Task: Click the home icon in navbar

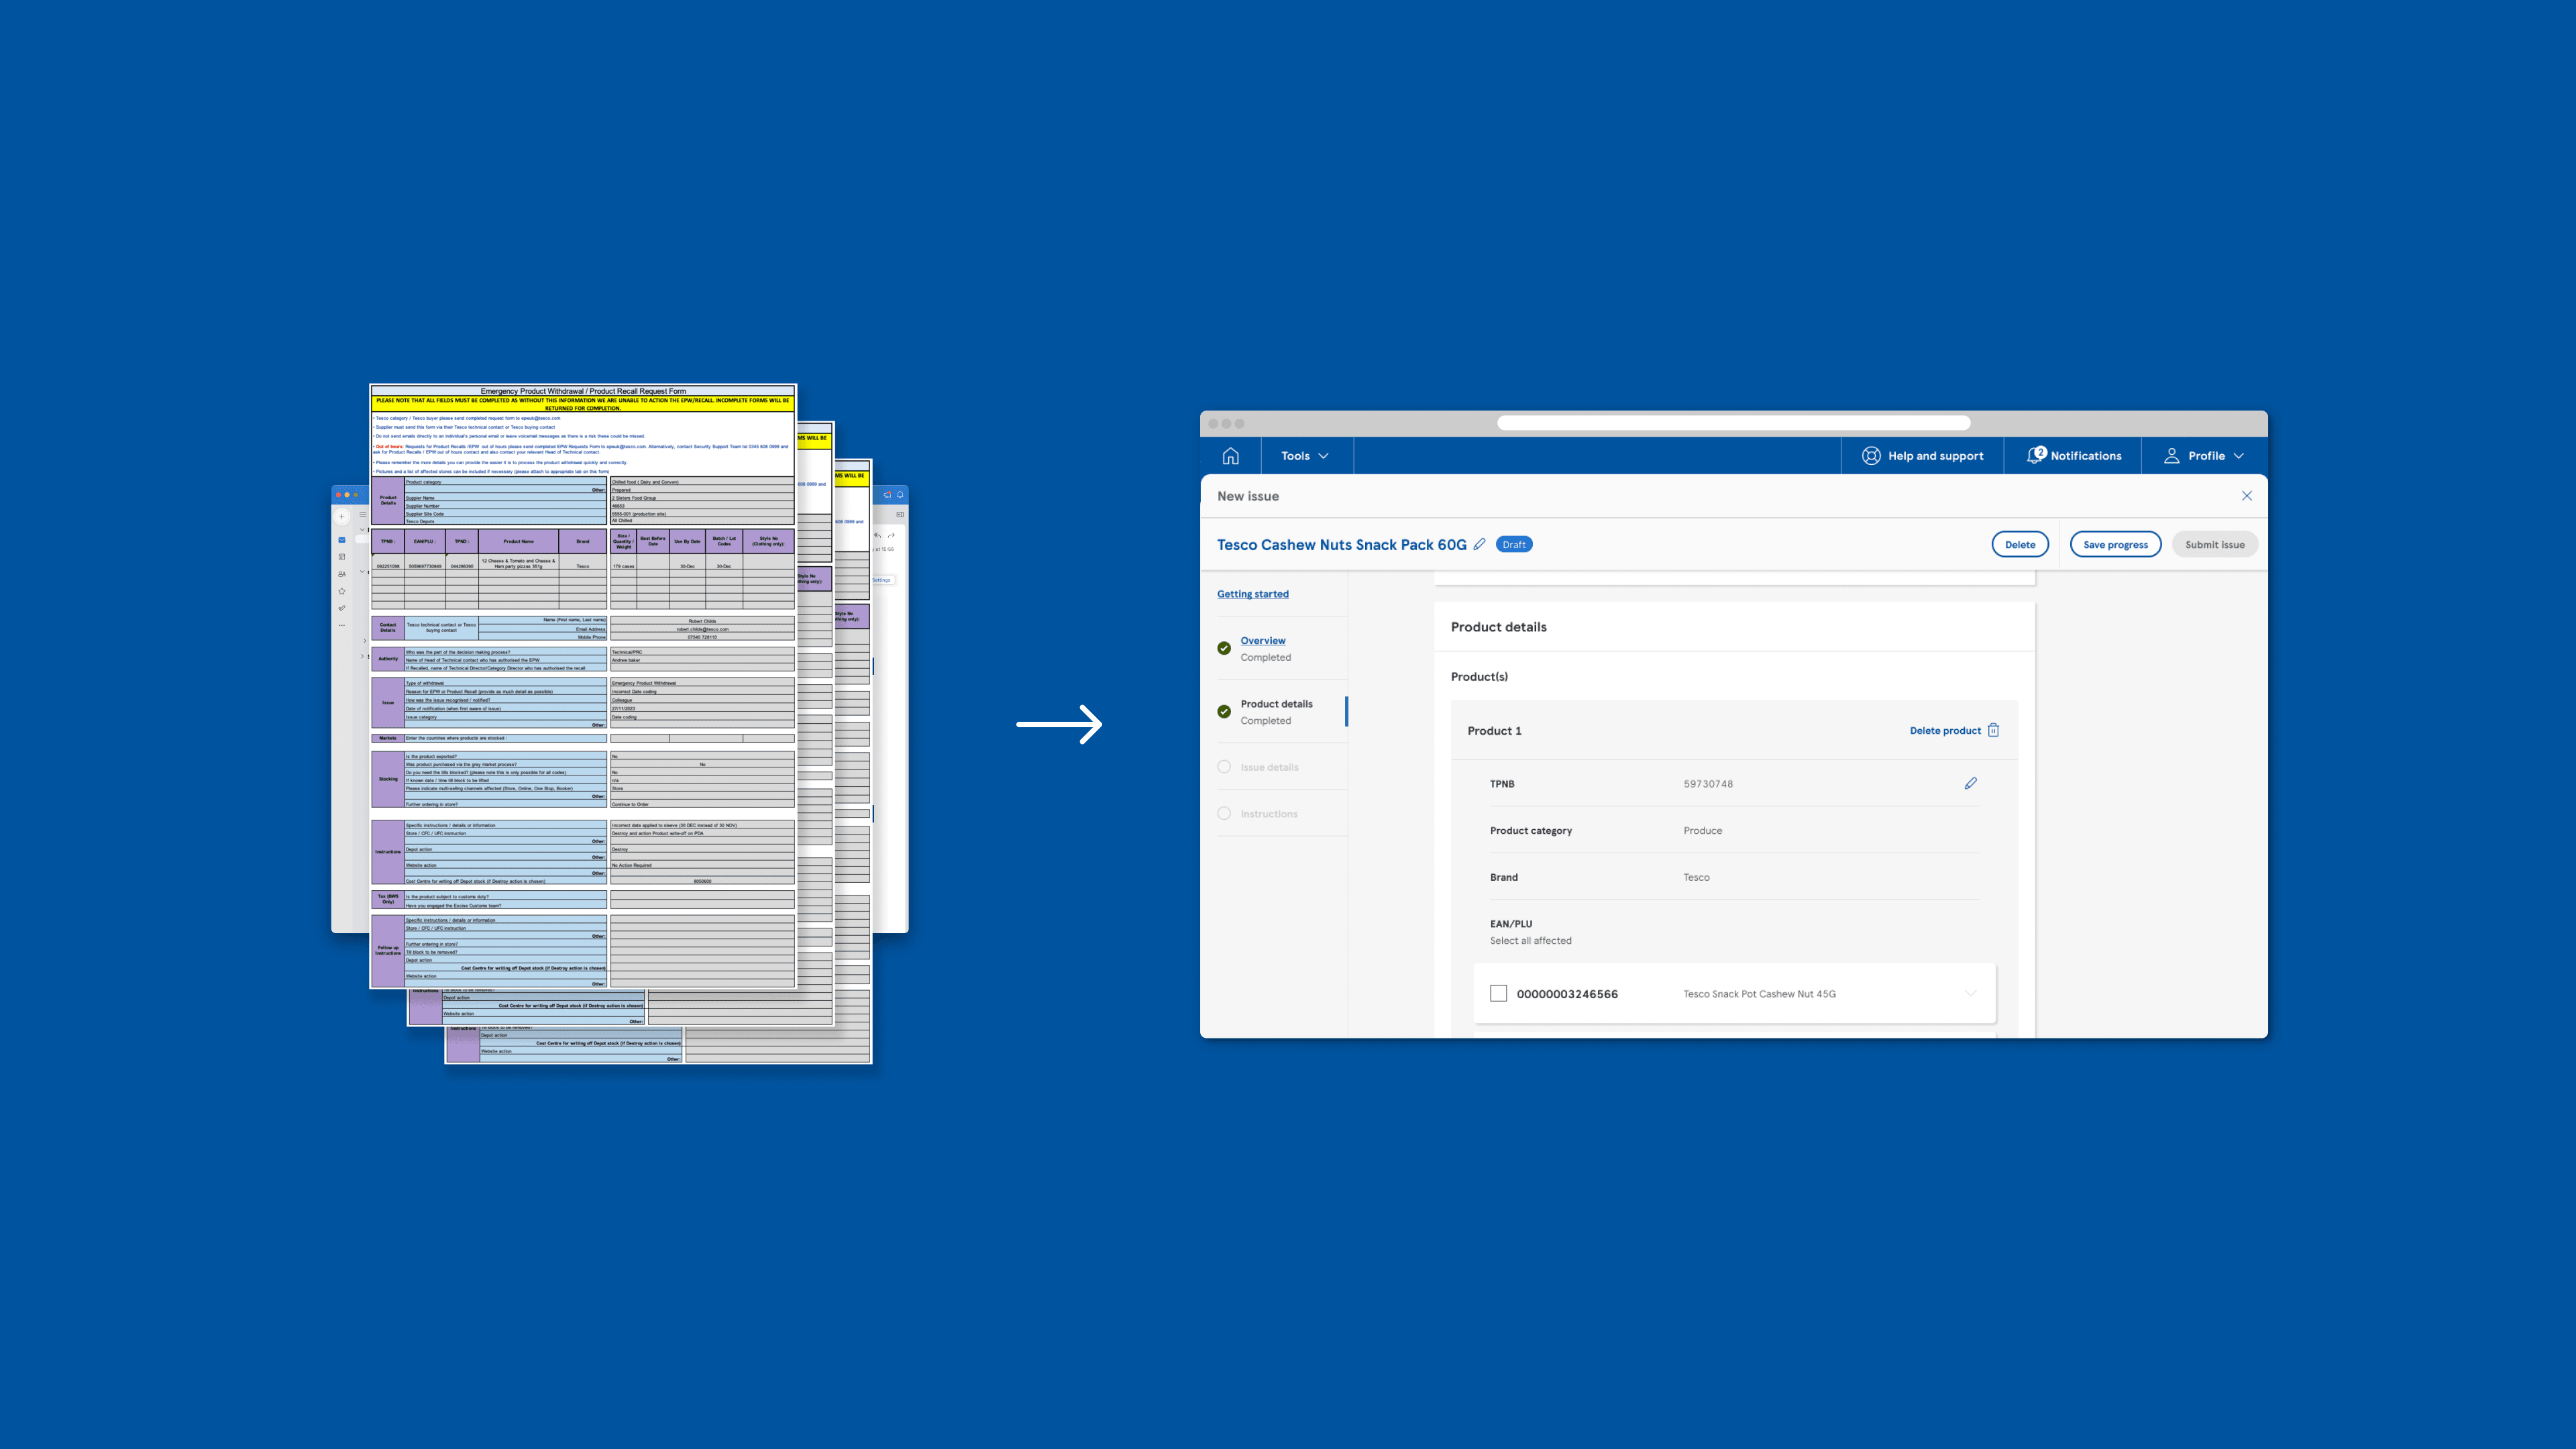Action: 1230,456
